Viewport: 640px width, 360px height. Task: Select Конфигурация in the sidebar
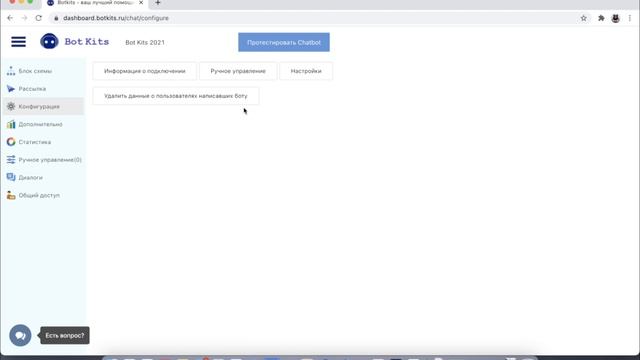tap(43, 107)
